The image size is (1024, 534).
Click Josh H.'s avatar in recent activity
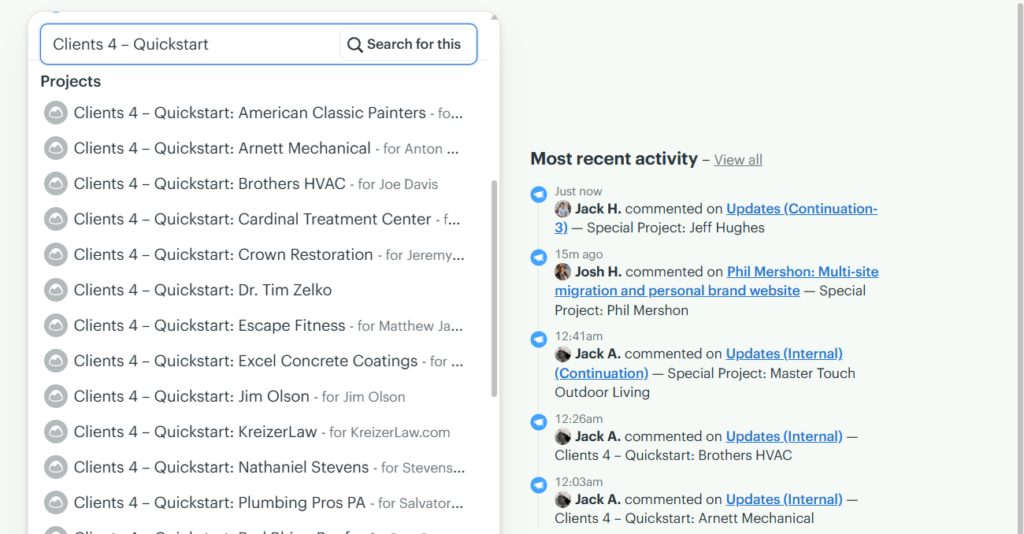[x=562, y=272]
